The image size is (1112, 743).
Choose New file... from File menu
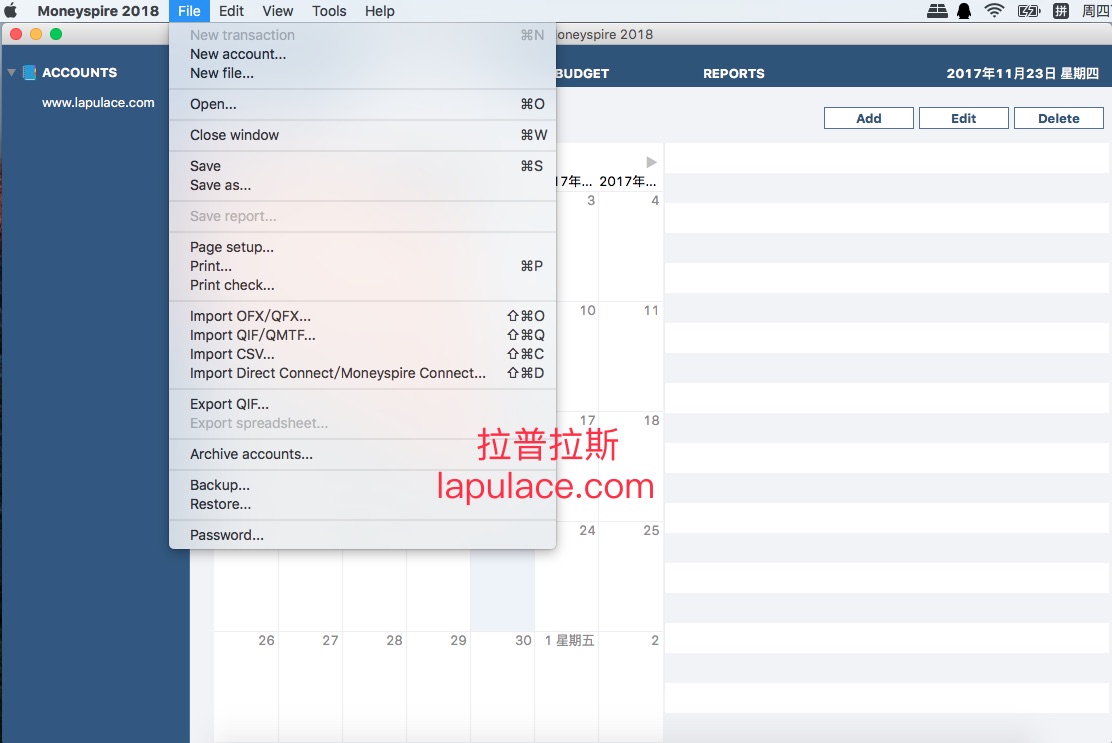click(x=362, y=73)
